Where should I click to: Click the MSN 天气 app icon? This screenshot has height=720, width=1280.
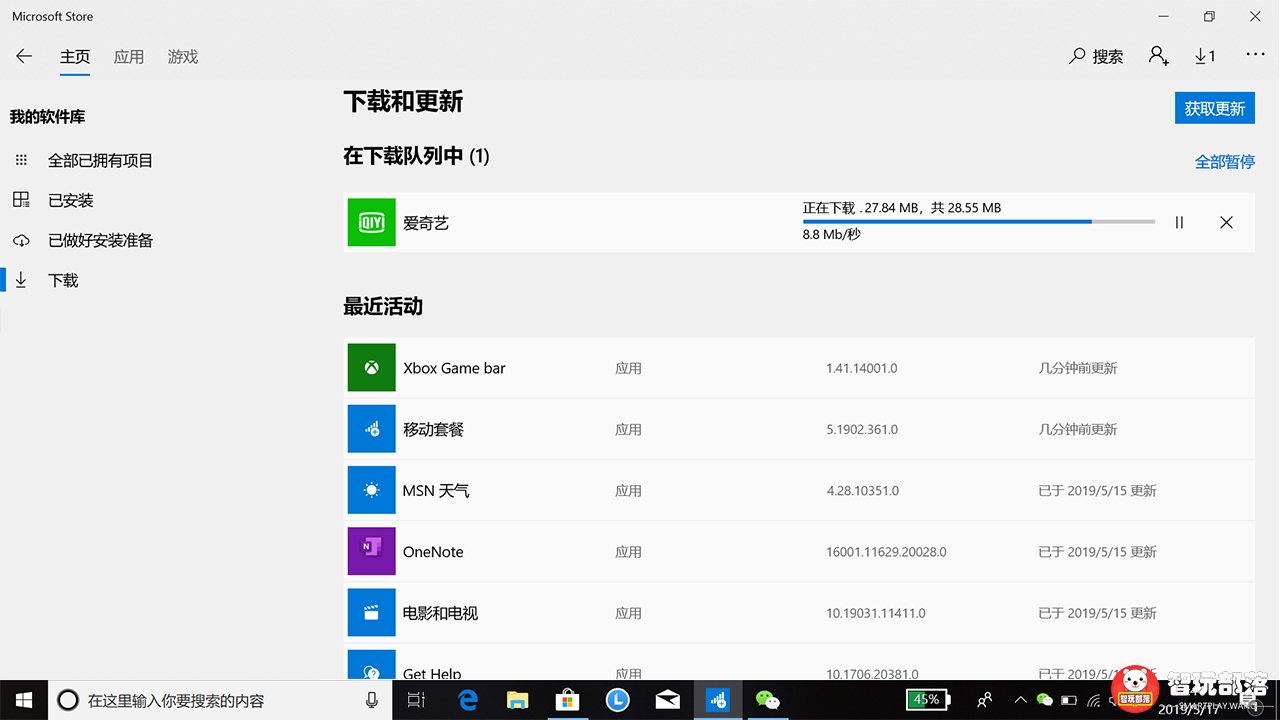(371, 490)
